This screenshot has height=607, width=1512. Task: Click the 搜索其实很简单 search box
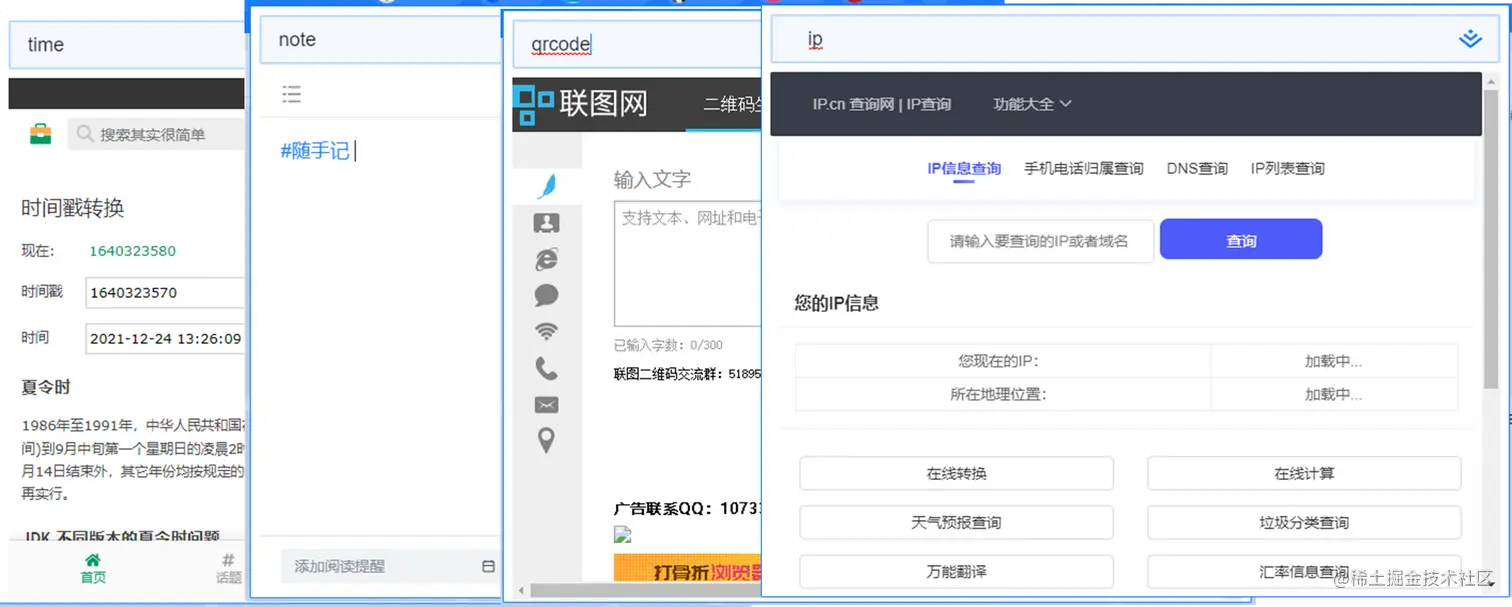(x=156, y=134)
